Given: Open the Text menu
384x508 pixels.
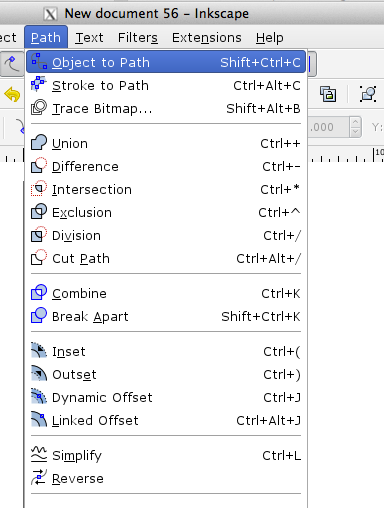Looking at the screenshot, I should 89,38.
